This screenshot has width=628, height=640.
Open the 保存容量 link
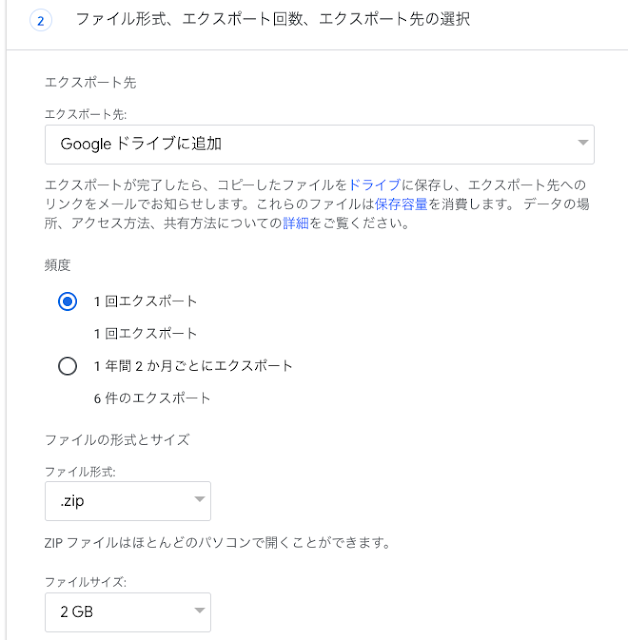(401, 204)
